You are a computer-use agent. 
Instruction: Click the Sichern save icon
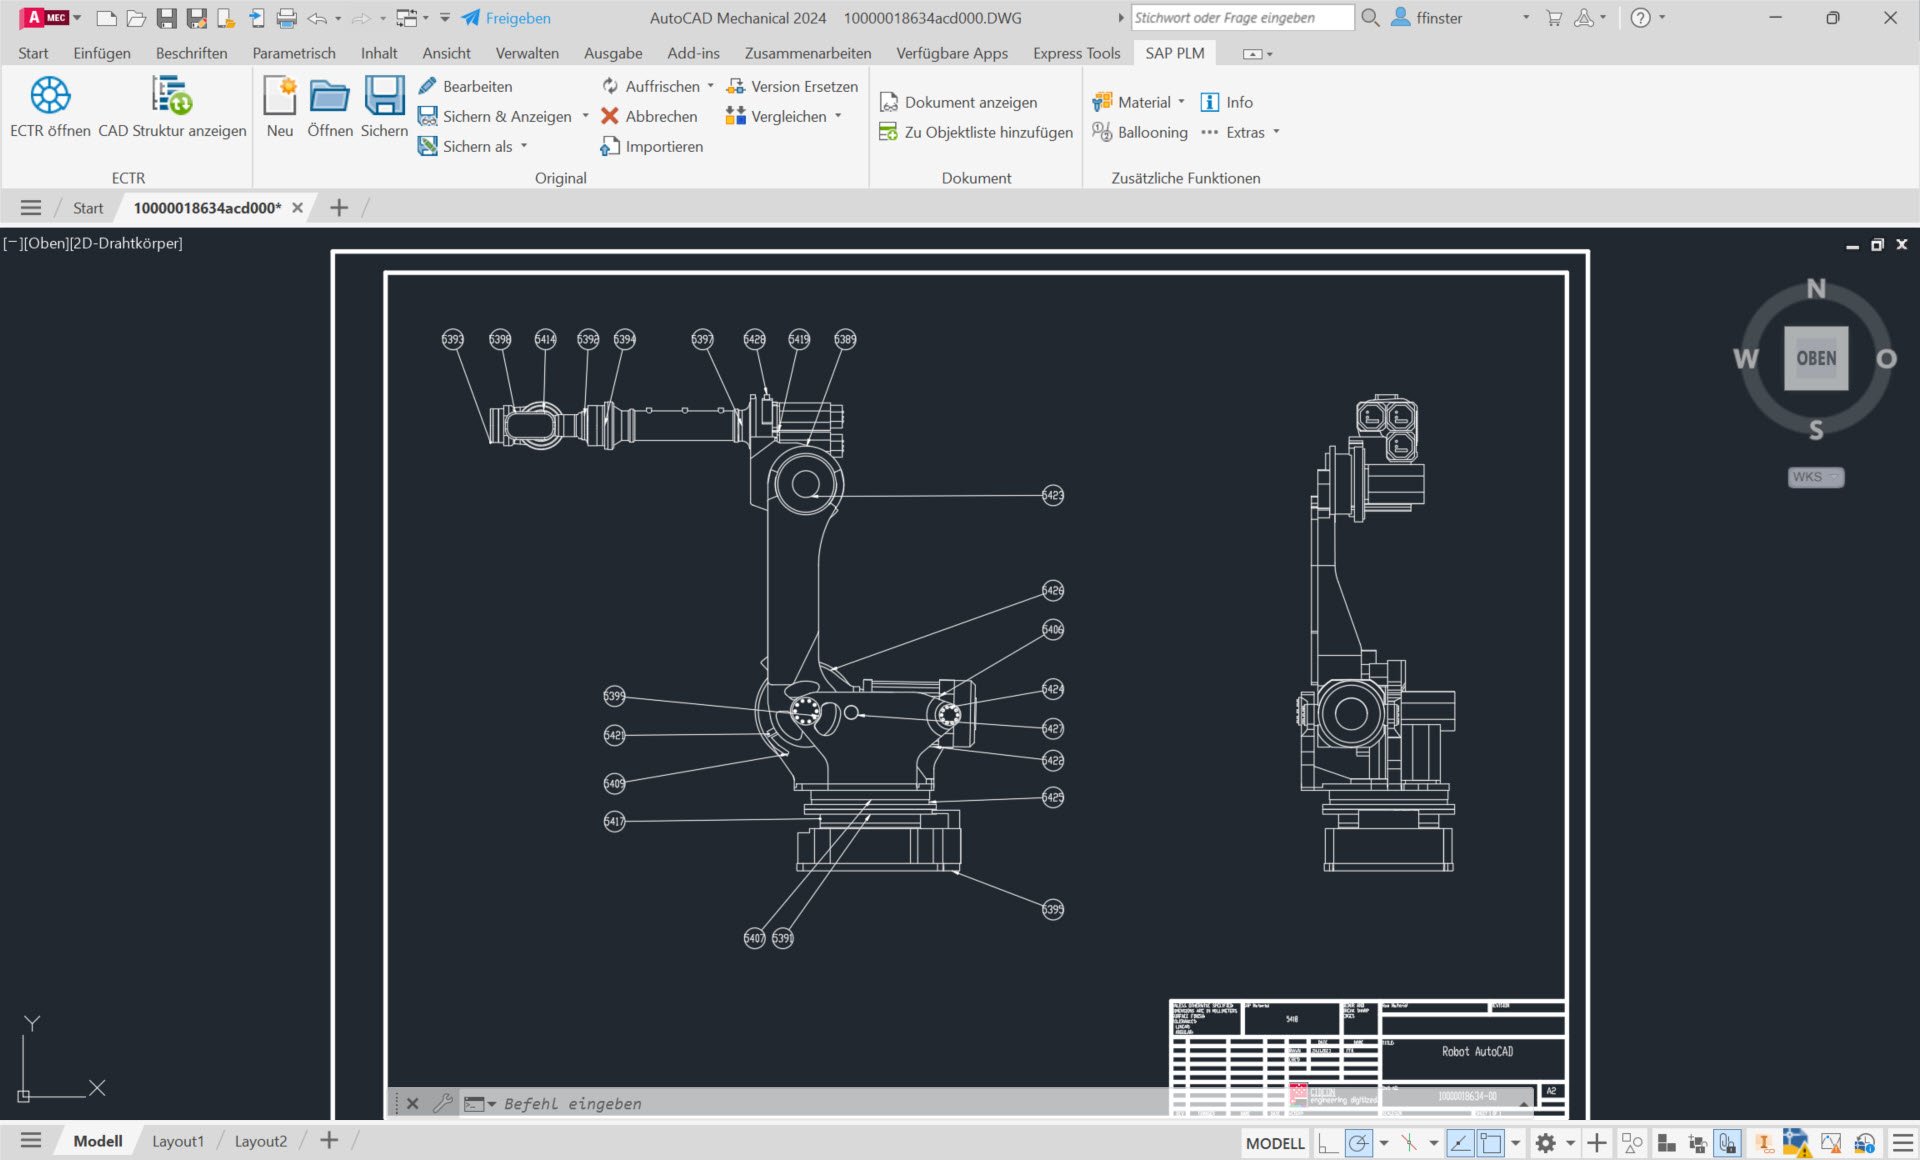384,97
